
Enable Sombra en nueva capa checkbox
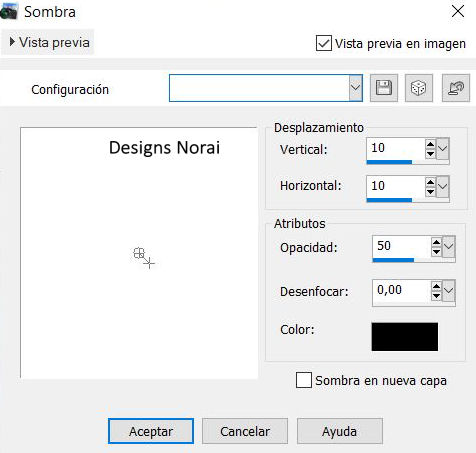click(x=304, y=380)
